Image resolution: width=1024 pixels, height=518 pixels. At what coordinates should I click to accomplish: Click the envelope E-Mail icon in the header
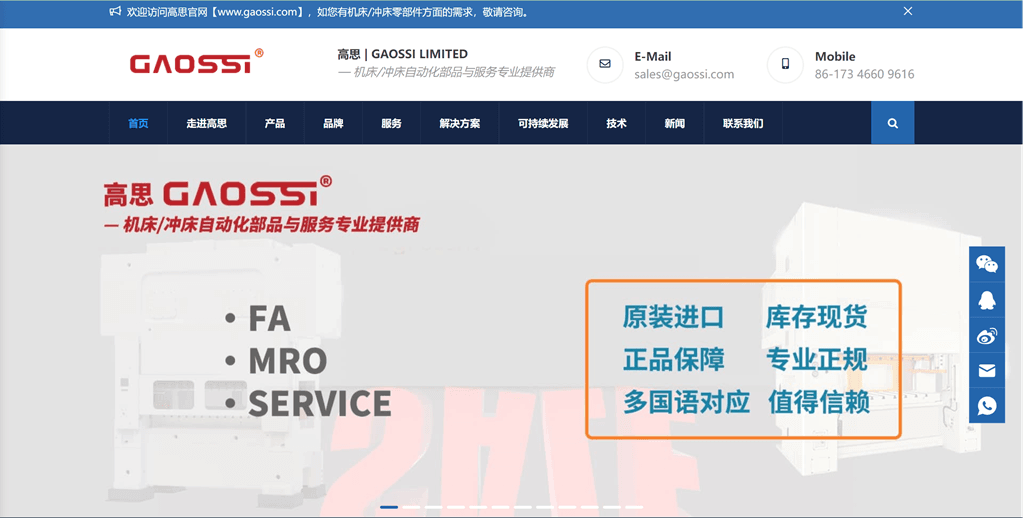click(x=605, y=64)
